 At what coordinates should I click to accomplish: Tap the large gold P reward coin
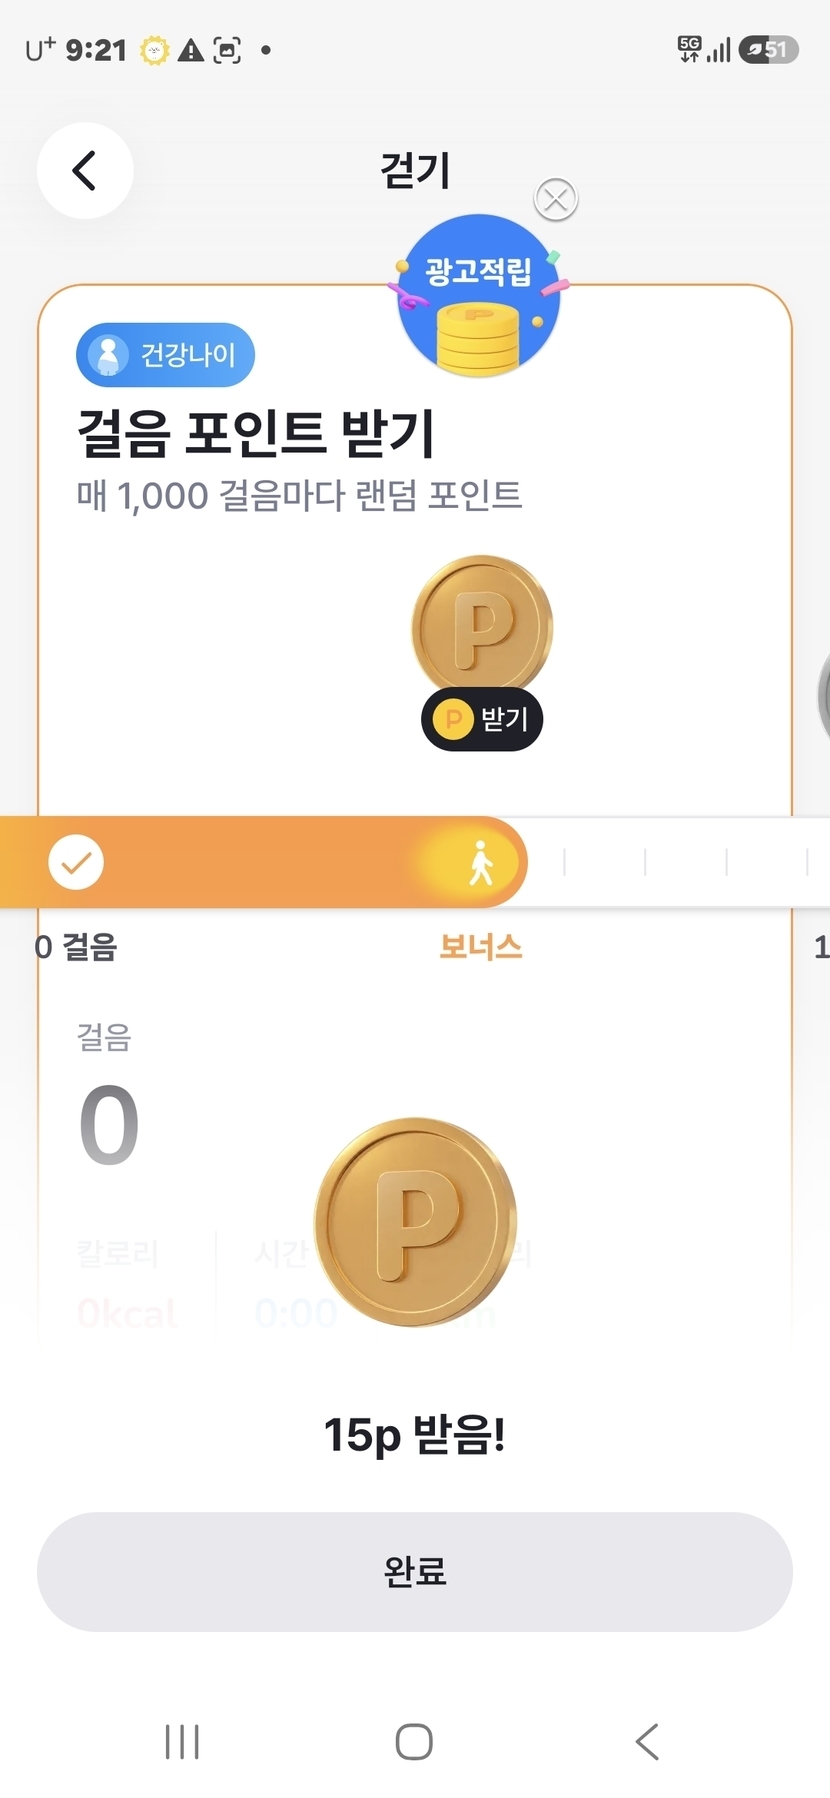point(415,1222)
